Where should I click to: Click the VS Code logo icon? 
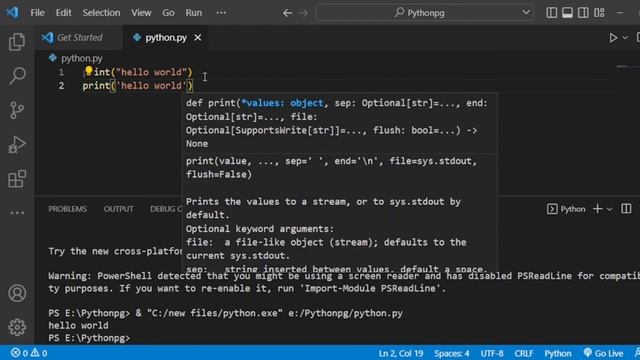coord(12,12)
